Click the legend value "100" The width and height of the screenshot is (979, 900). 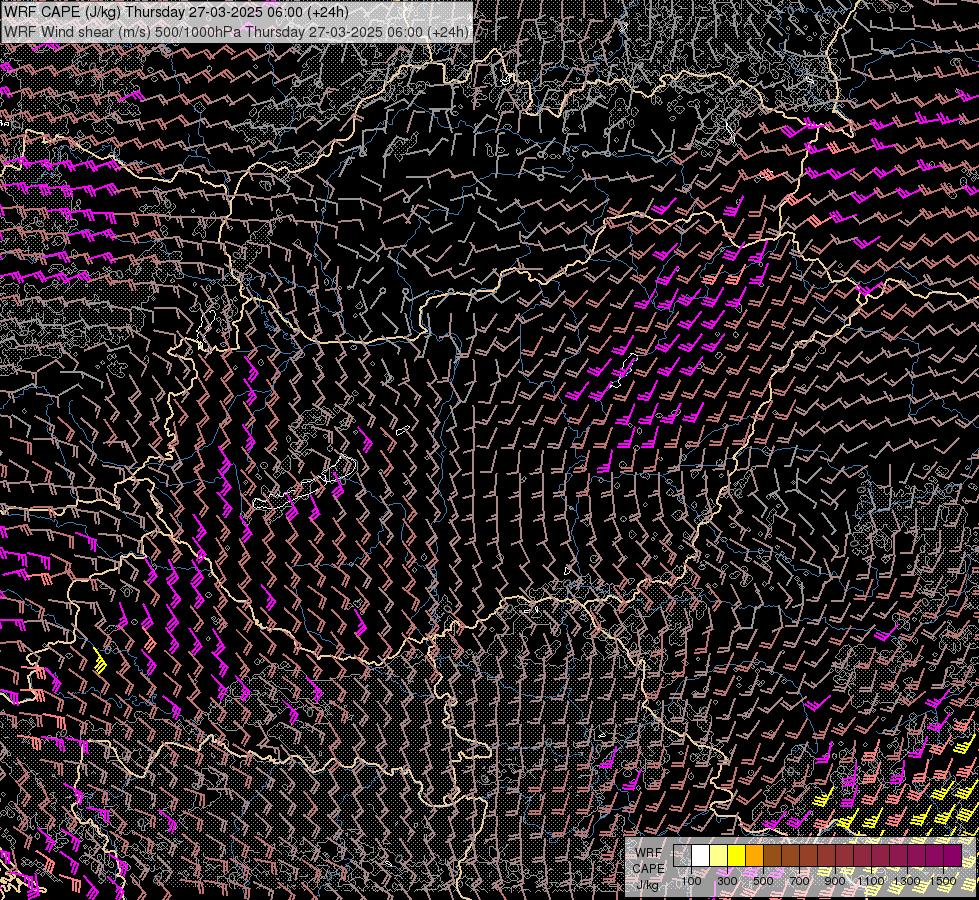tap(691, 881)
